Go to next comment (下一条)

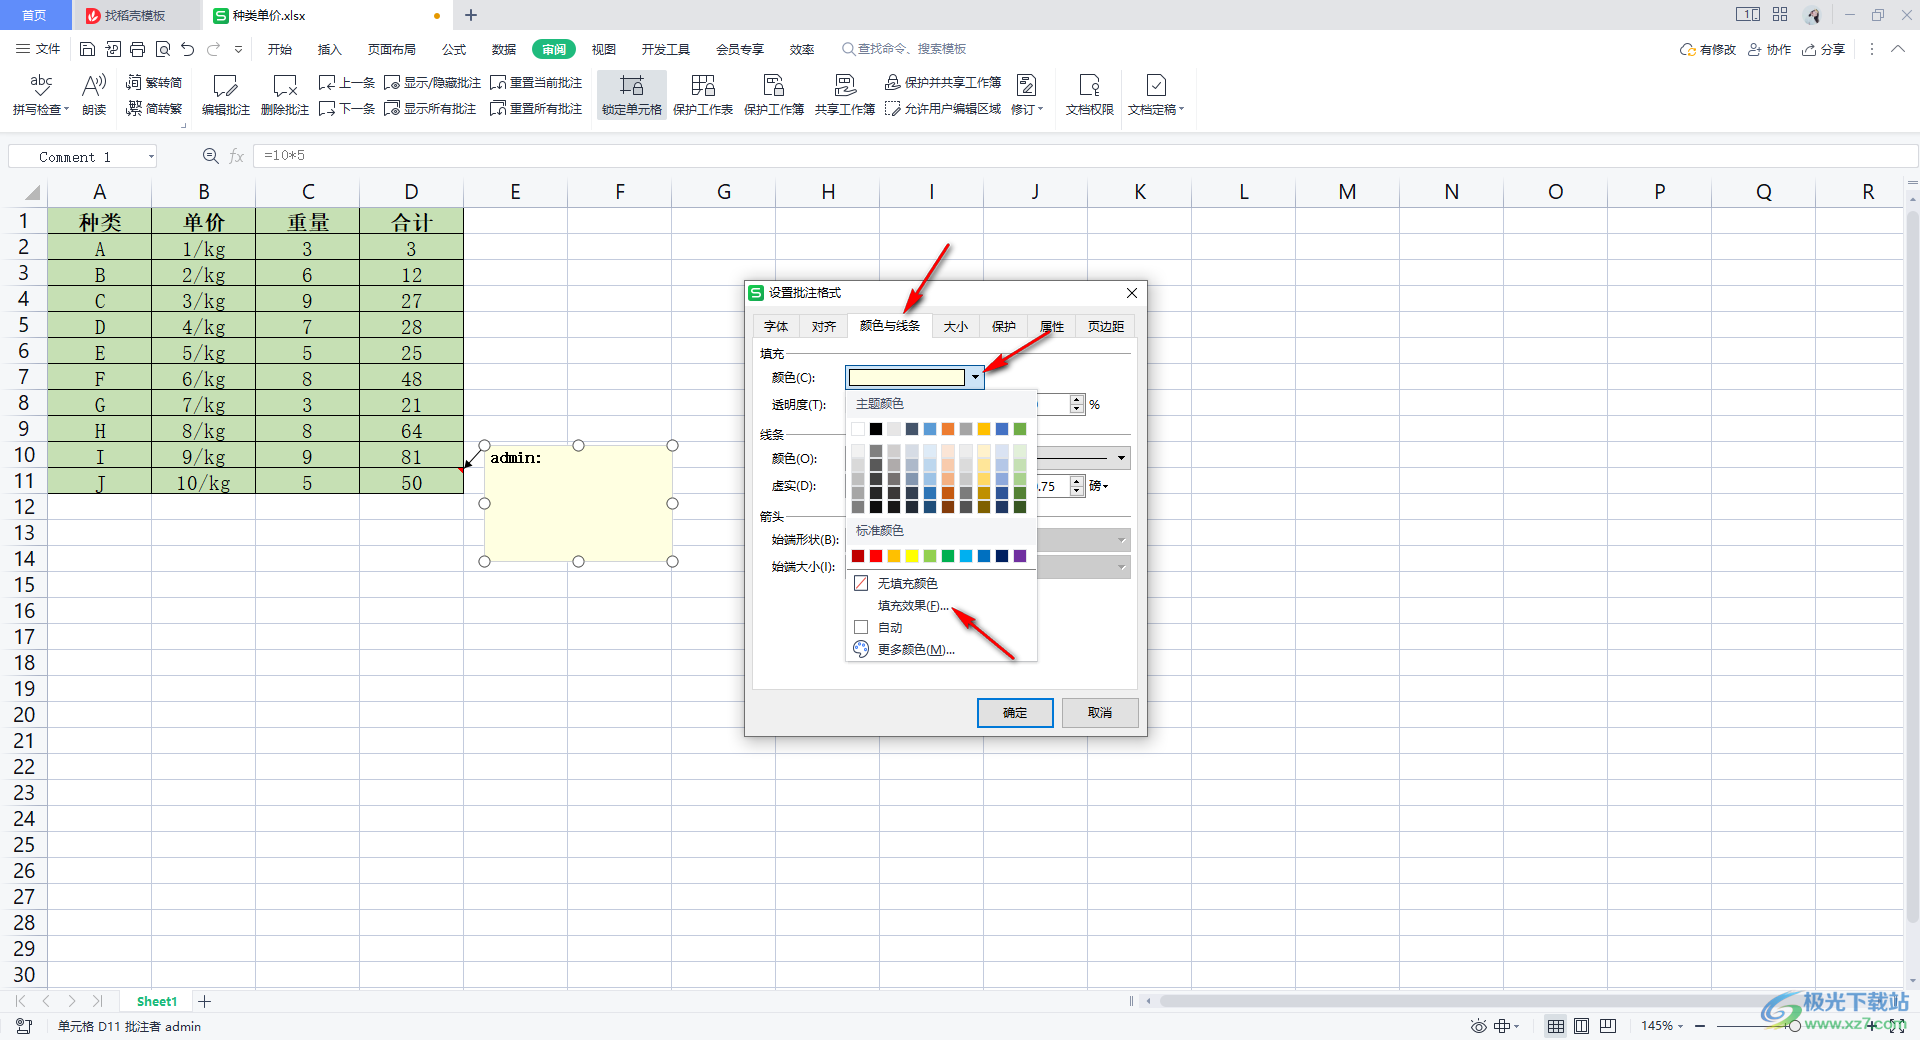(x=346, y=108)
